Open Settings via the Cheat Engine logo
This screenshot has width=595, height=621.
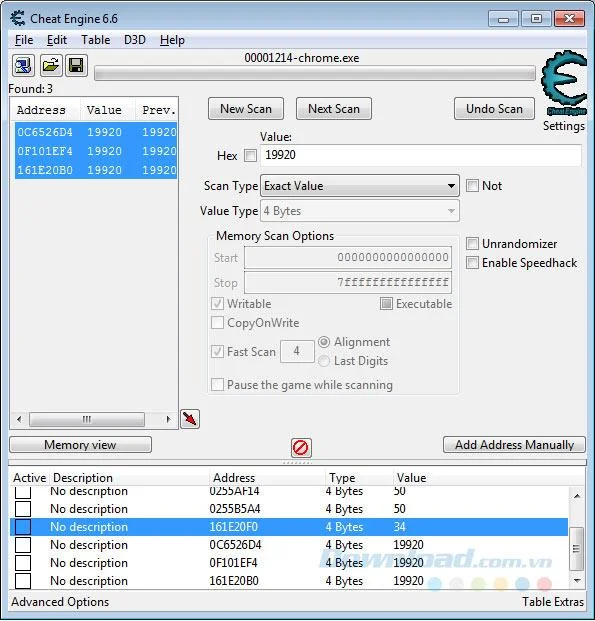564,91
